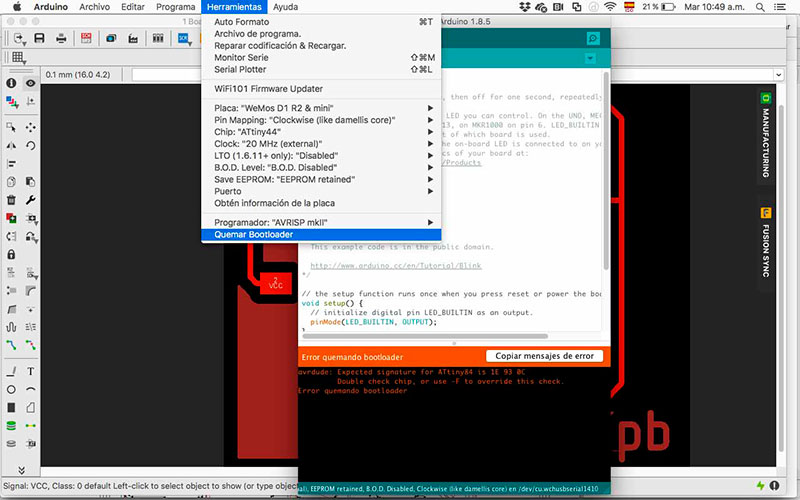Select the Rotate tool in Eagle
This screenshot has width=800, height=500.
tap(31, 145)
